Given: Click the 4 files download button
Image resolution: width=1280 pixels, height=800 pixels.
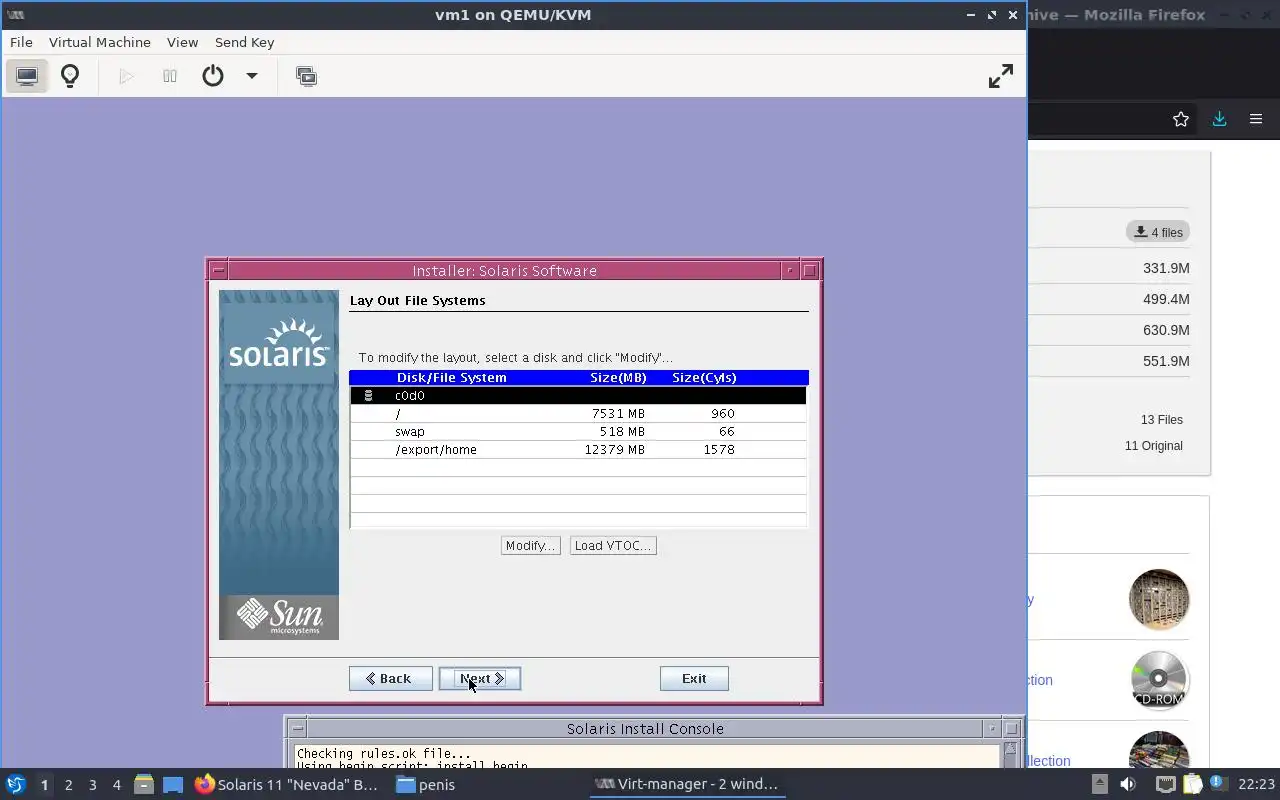Looking at the screenshot, I should [1158, 232].
